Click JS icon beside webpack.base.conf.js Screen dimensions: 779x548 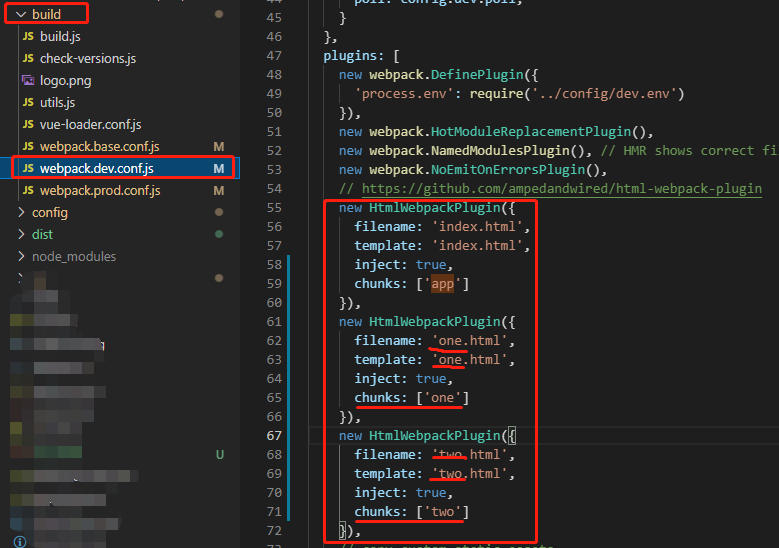coord(28,147)
